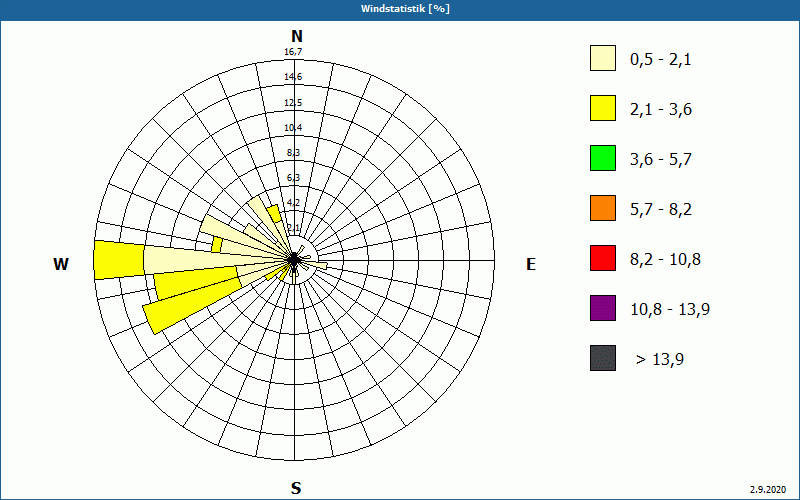The width and height of the screenshot is (800, 500).
Task: Click the 8,3 ring scale value
Action: click(293, 153)
